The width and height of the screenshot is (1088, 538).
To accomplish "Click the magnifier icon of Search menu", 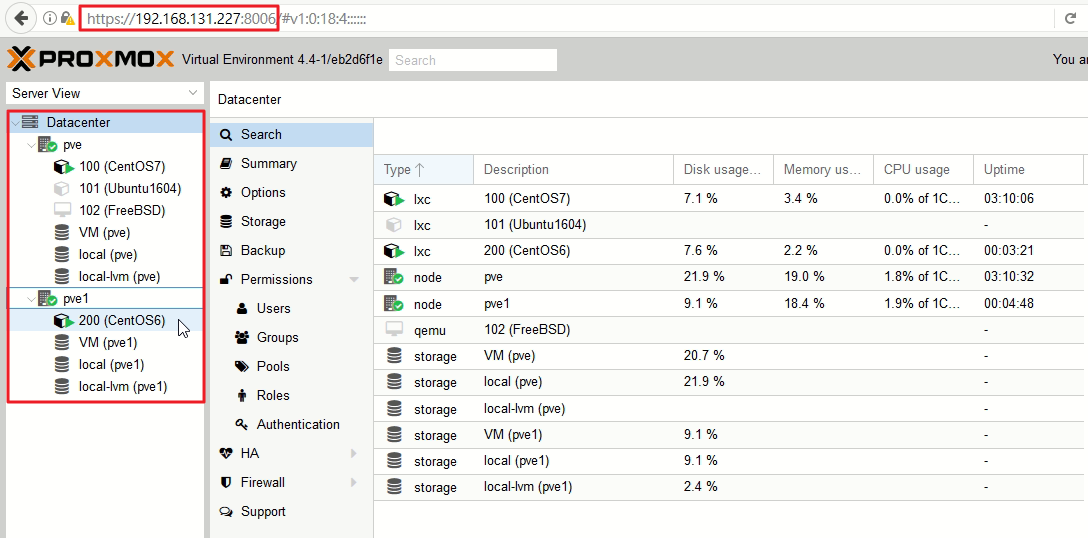I will coord(226,135).
